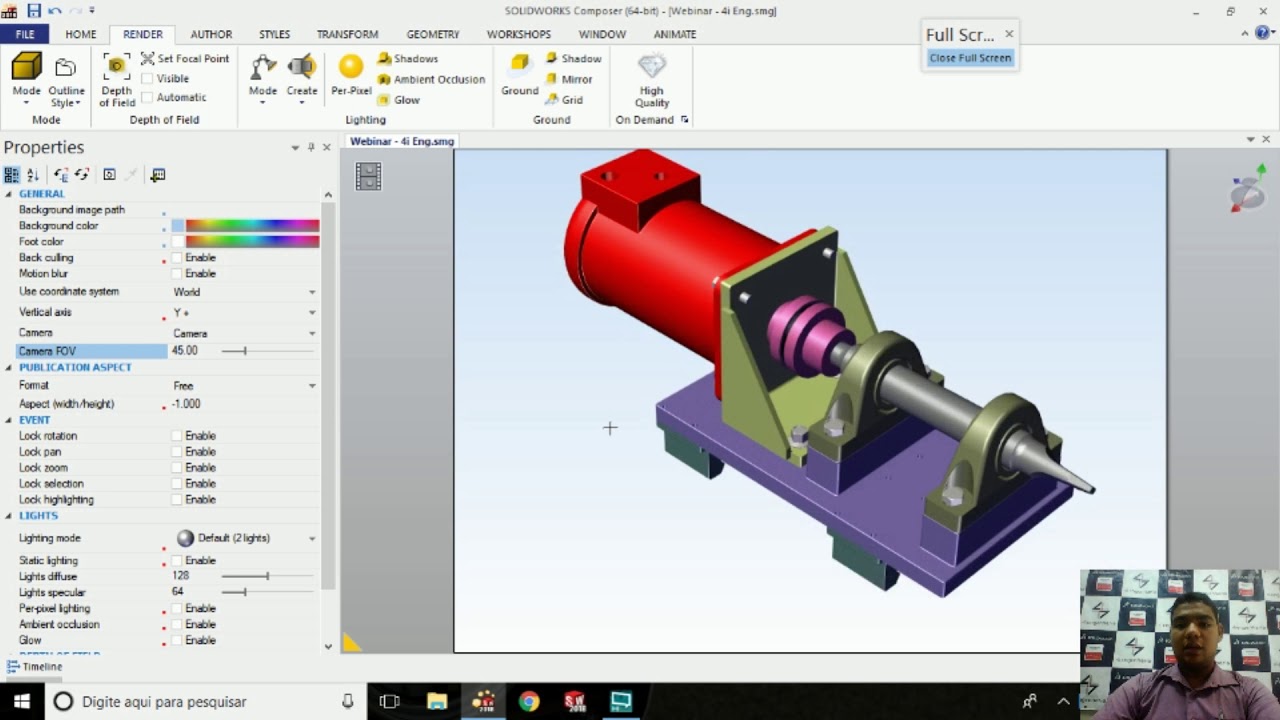Pin the Properties panel
The width and height of the screenshot is (1280, 720).
click(311, 147)
